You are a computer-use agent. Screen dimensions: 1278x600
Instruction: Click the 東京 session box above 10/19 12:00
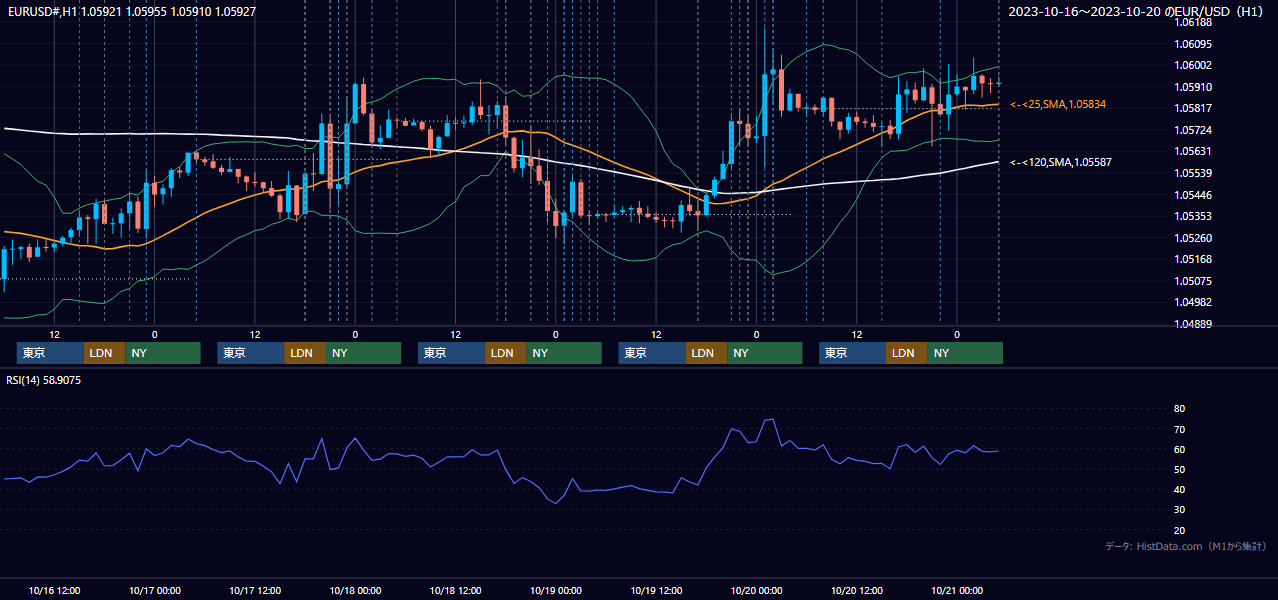[x=652, y=353]
